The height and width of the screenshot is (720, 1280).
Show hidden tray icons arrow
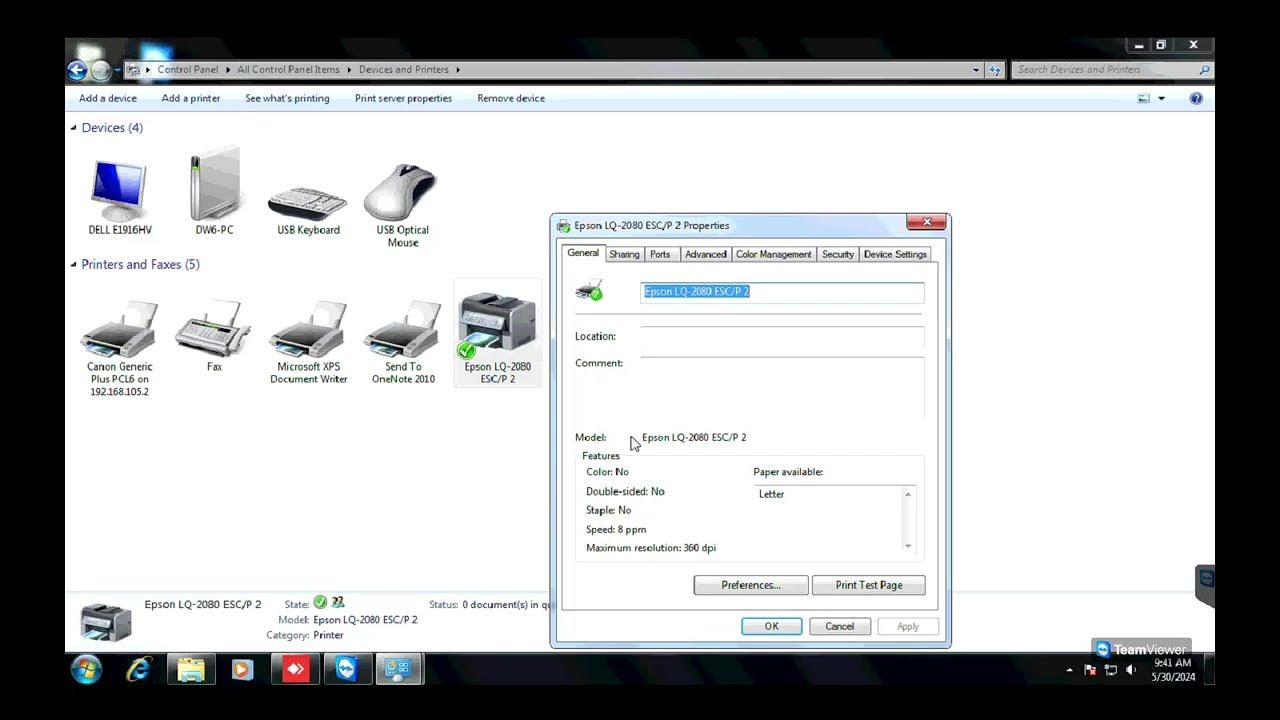(1069, 670)
